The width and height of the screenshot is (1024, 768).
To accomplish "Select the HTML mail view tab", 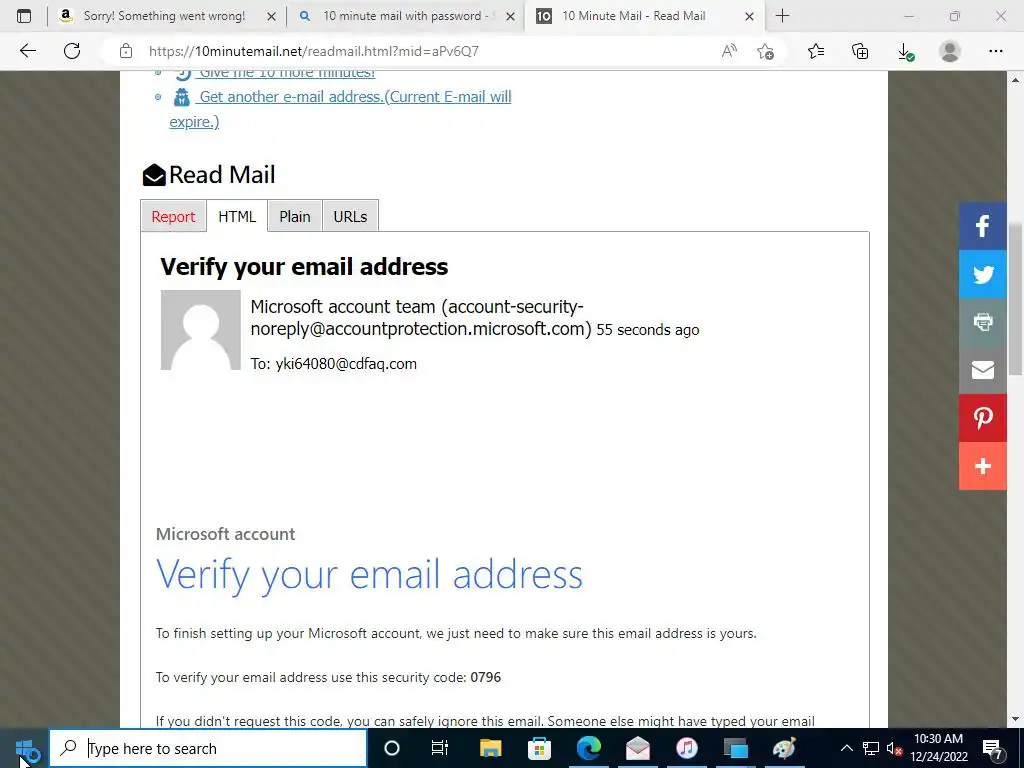I will pos(237,216).
